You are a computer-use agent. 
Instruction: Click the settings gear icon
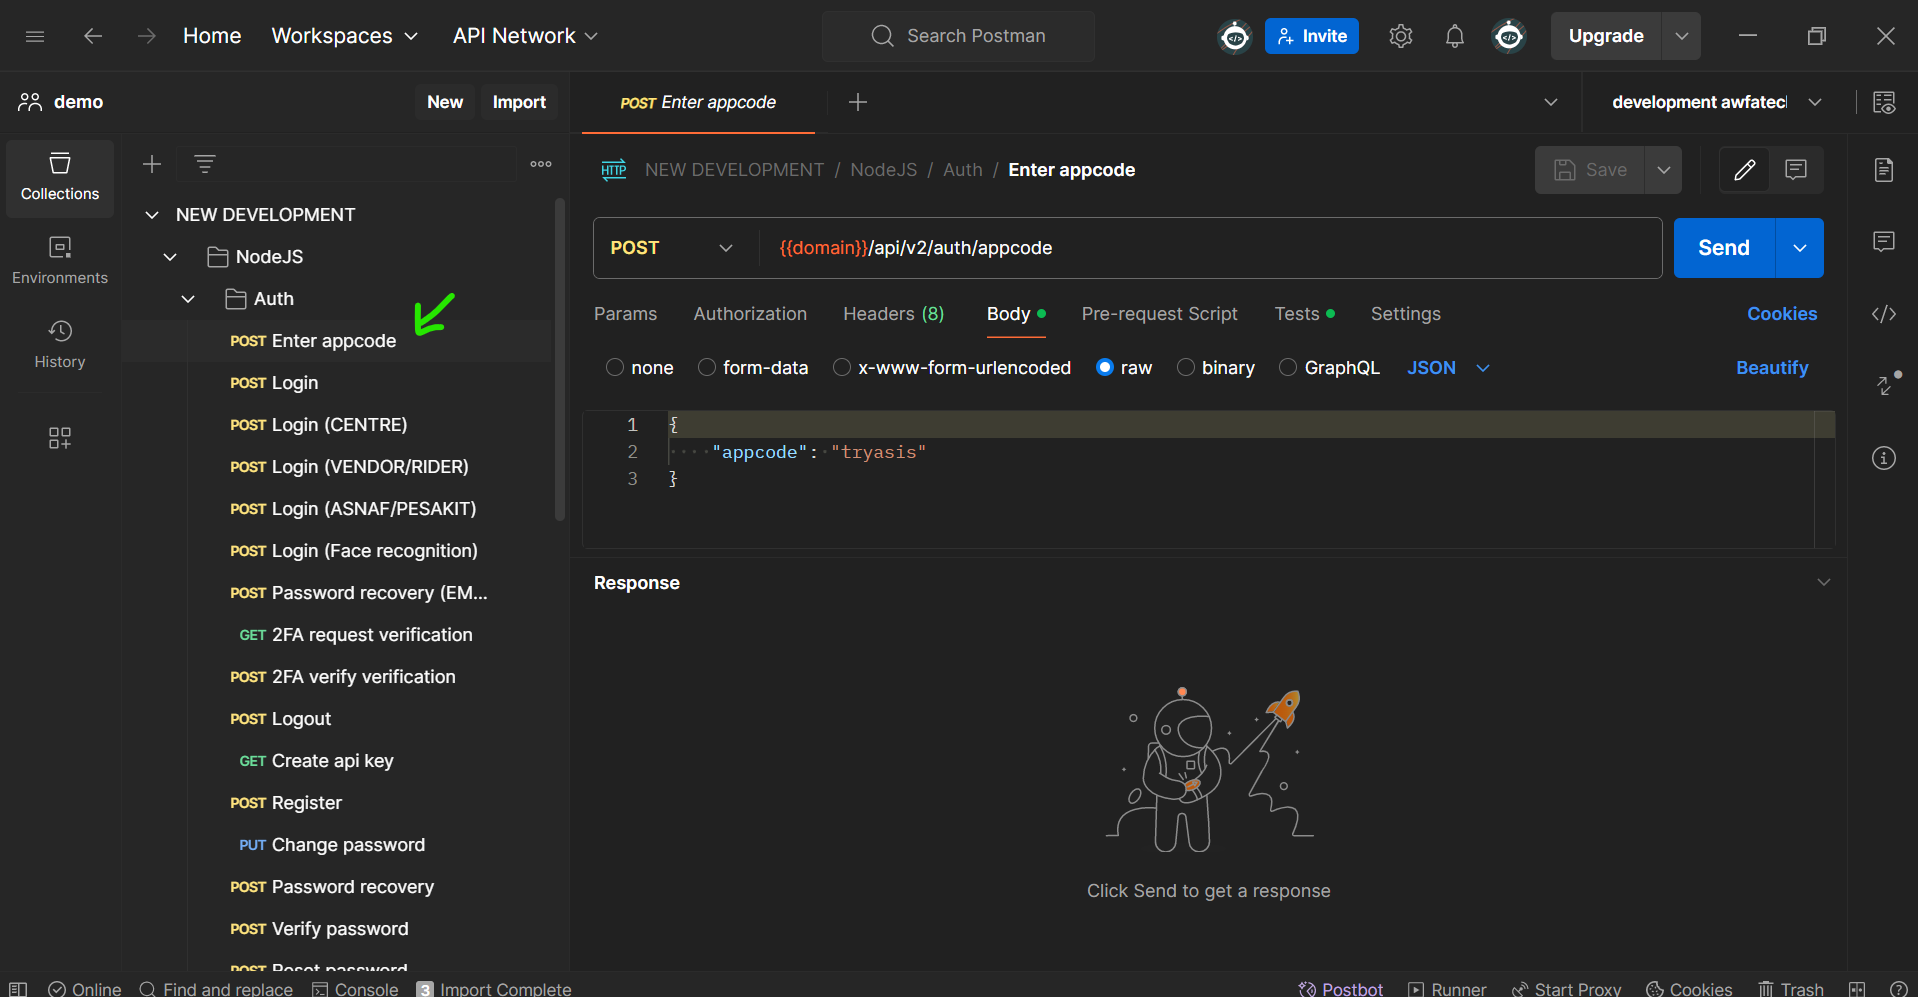[x=1400, y=36]
